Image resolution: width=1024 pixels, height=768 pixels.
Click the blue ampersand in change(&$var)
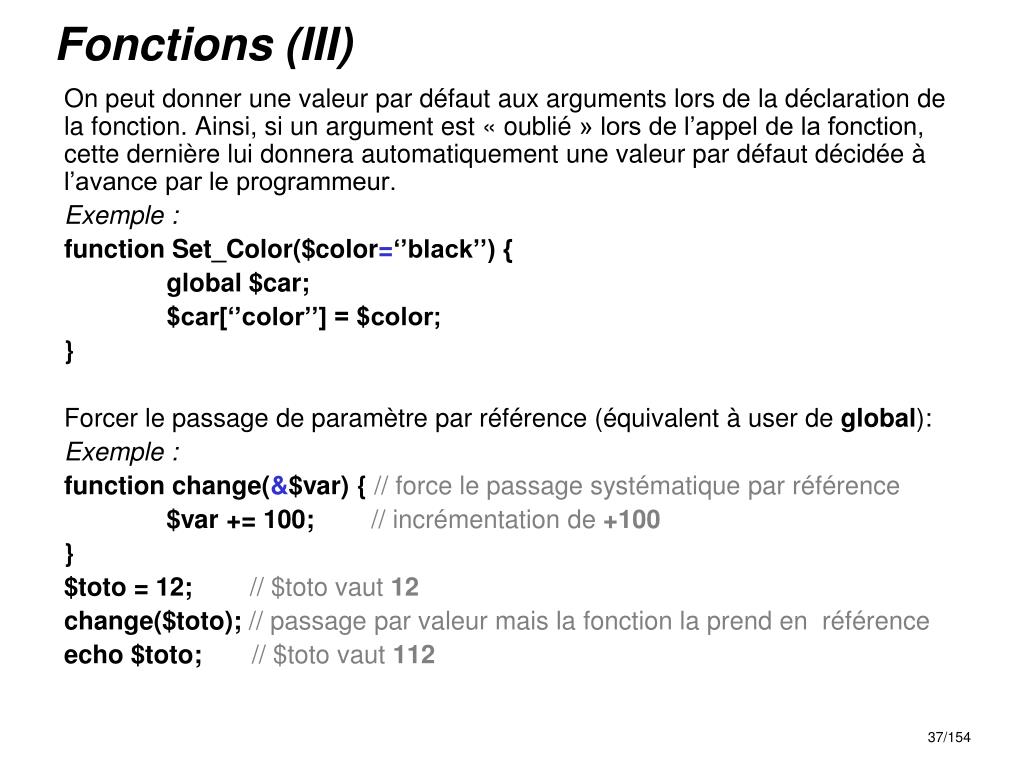pyautogui.click(x=279, y=486)
